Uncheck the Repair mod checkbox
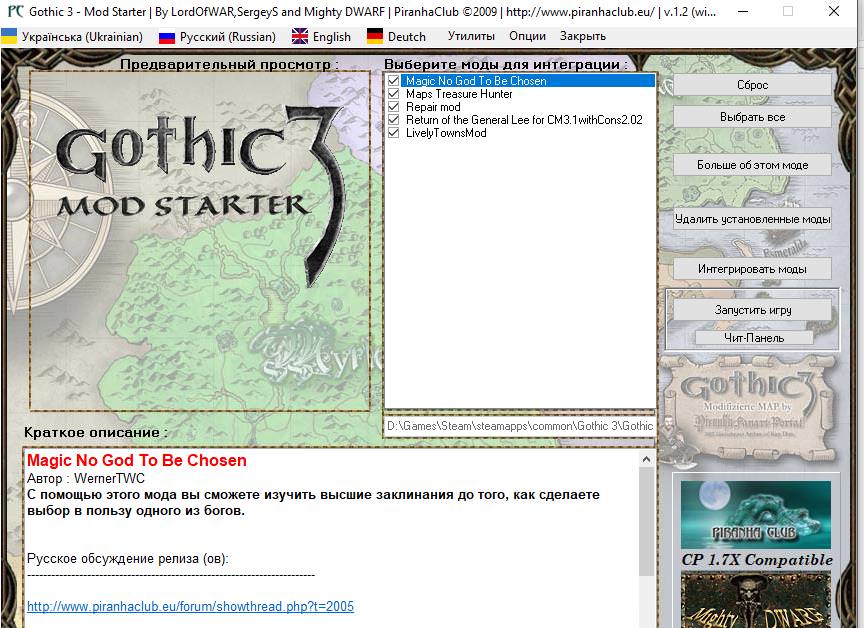The image size is (864, 628). tap(393, 106)
